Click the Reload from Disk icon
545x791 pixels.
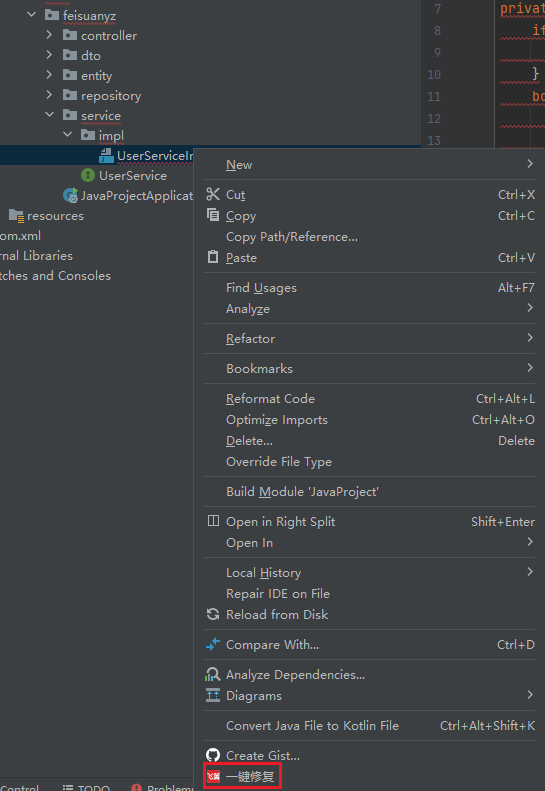coord(213,614)
